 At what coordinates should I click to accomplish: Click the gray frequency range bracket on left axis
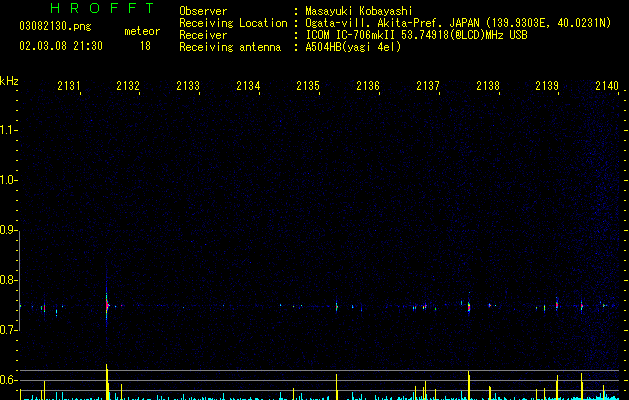point(19,281)
